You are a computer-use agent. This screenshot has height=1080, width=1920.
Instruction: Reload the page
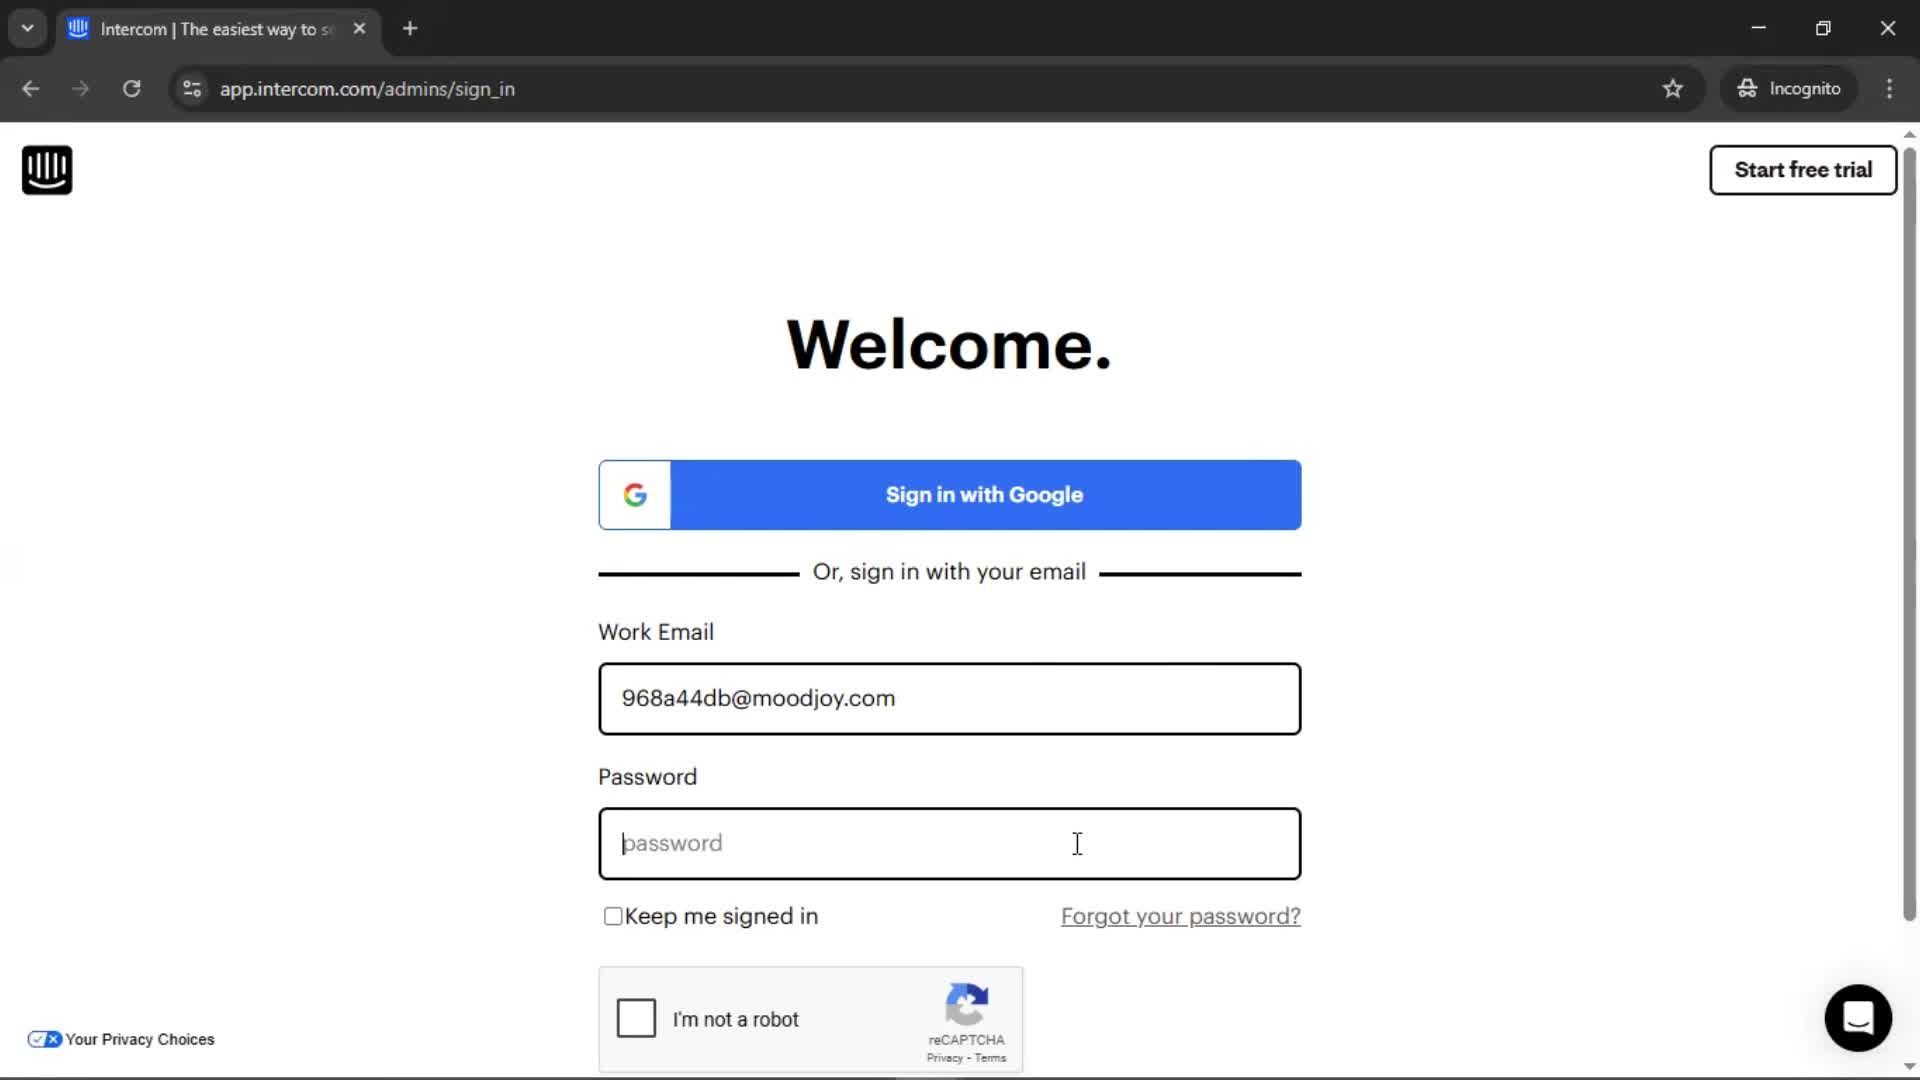[131, 89]
